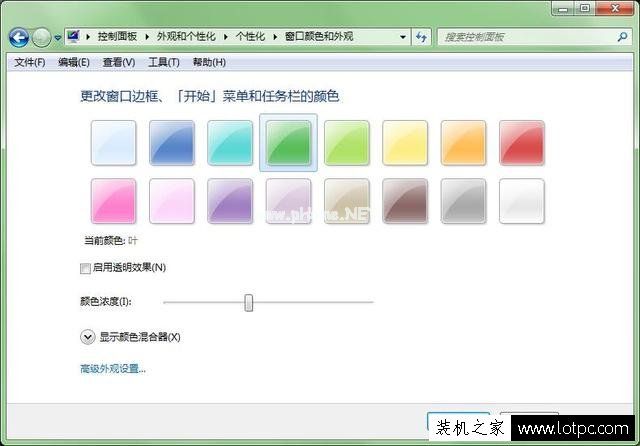Select the grey slate color swatch
This screenshot has width=640, height=446.
pyautogui.click(x=464, y=201)
